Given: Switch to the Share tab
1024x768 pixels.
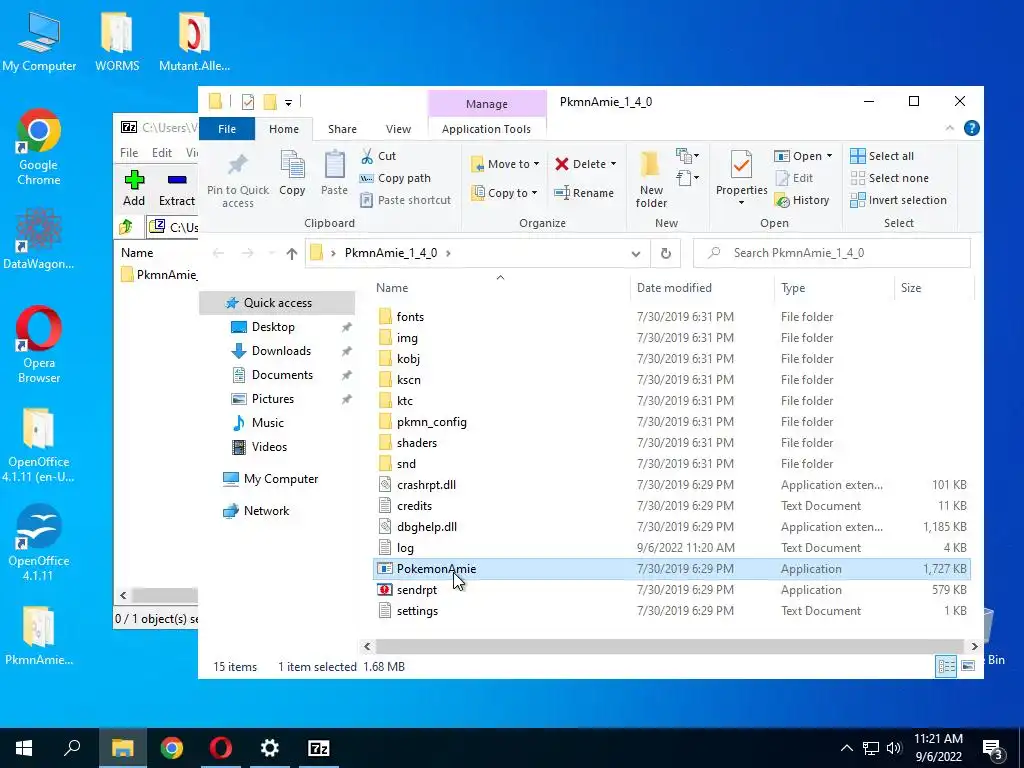Looking at the screenshot, I should pyautogui.click(x=342, y=129).
